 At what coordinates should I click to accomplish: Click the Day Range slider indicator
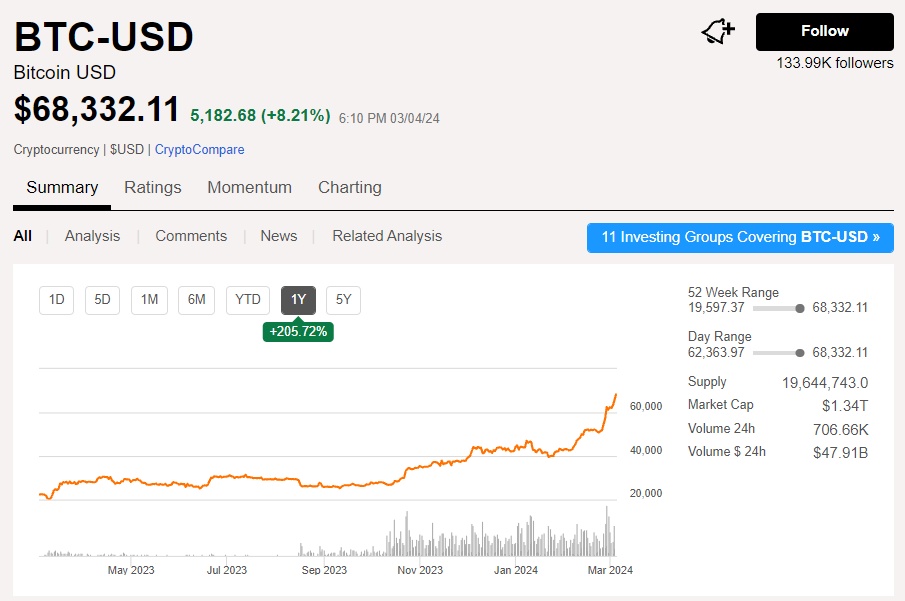tap(800, 352)
